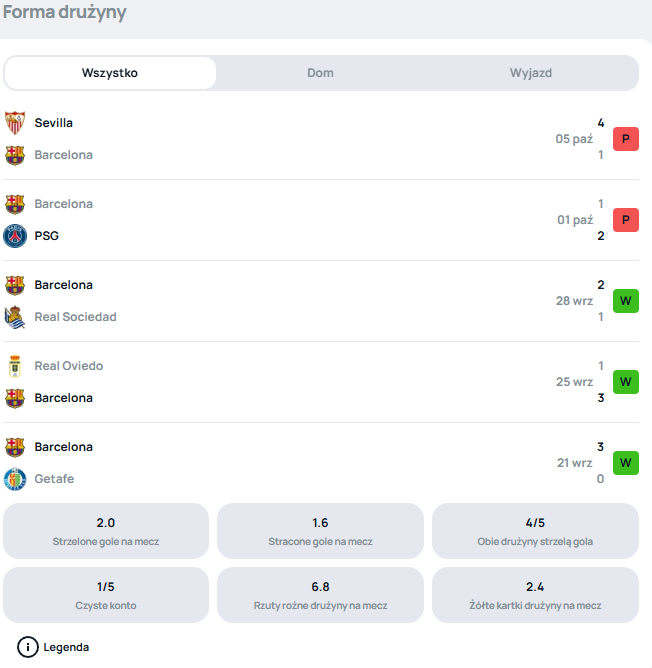Switch to the Dom tab

coord(320,73)
